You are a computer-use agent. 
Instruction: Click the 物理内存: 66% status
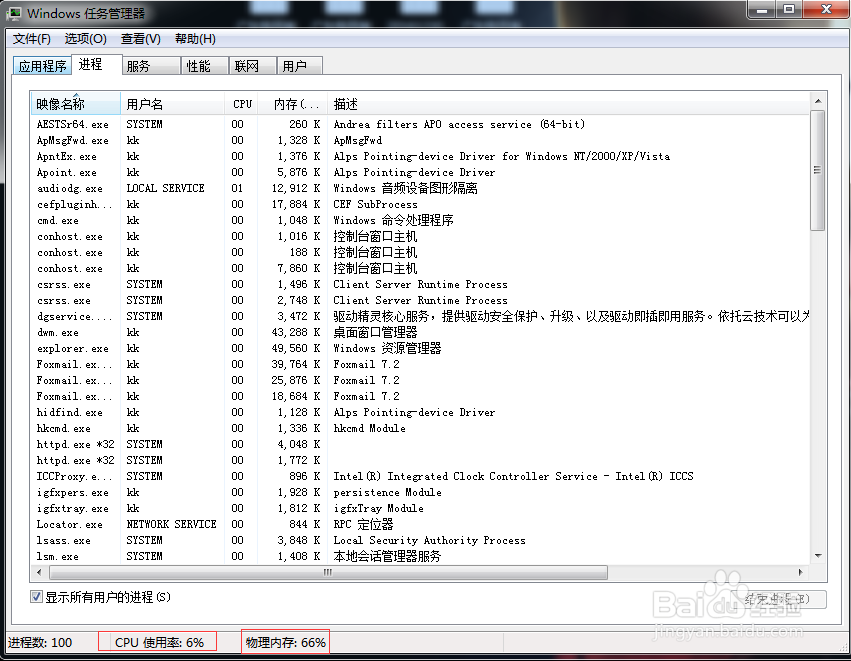pyautogui.click(x=285, y=643)
